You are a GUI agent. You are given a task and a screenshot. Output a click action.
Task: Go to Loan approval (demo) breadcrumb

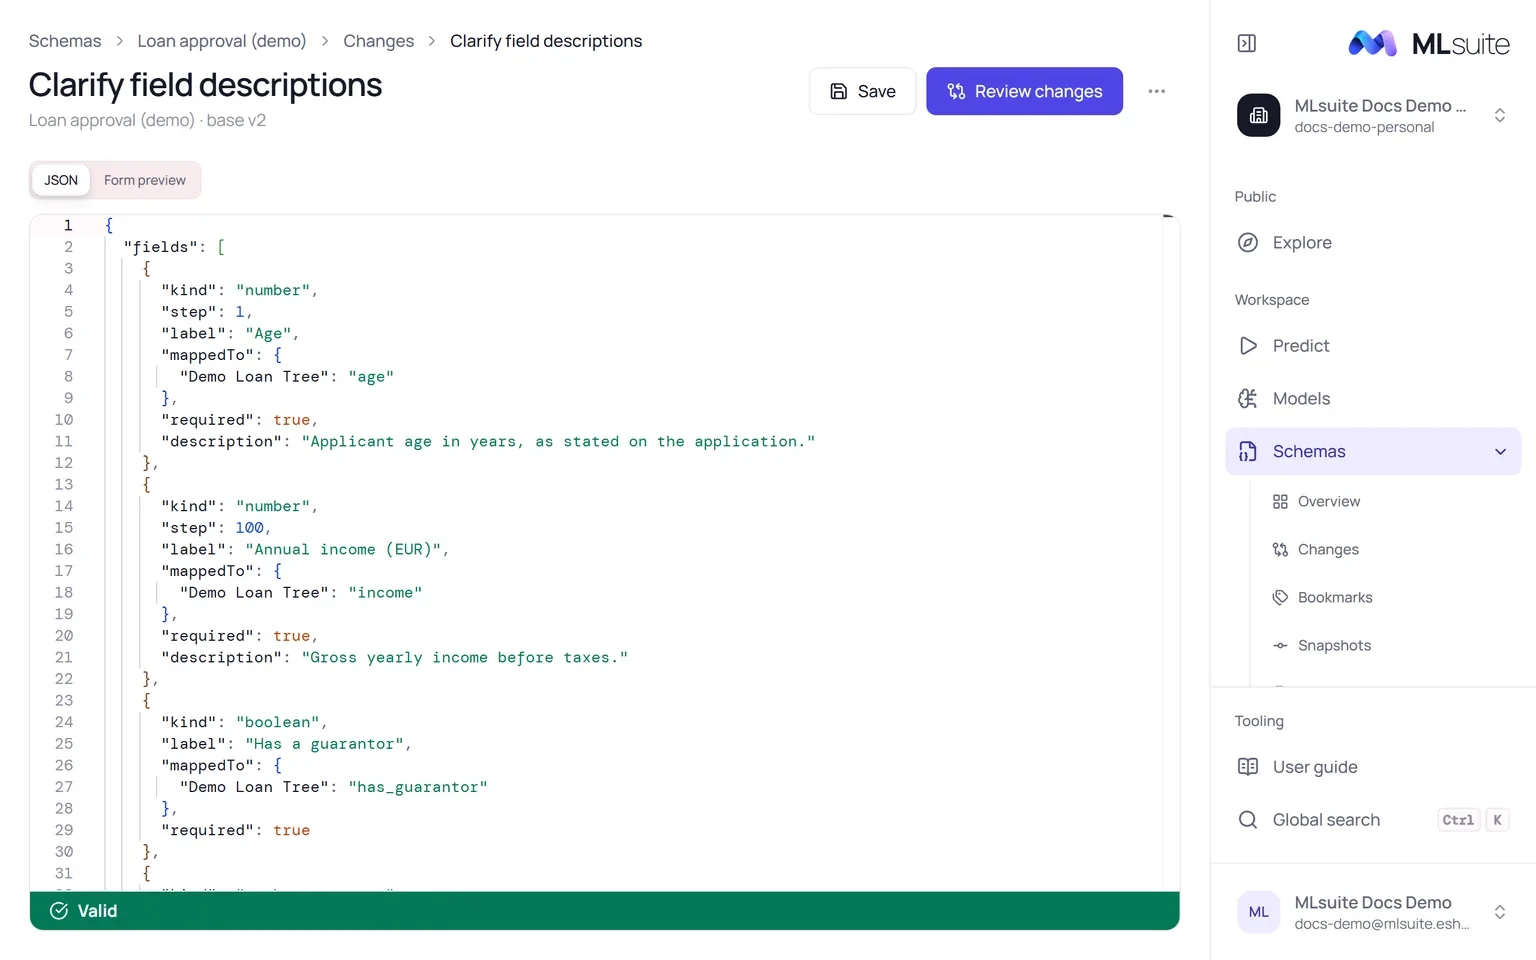(x=222, y=41)
